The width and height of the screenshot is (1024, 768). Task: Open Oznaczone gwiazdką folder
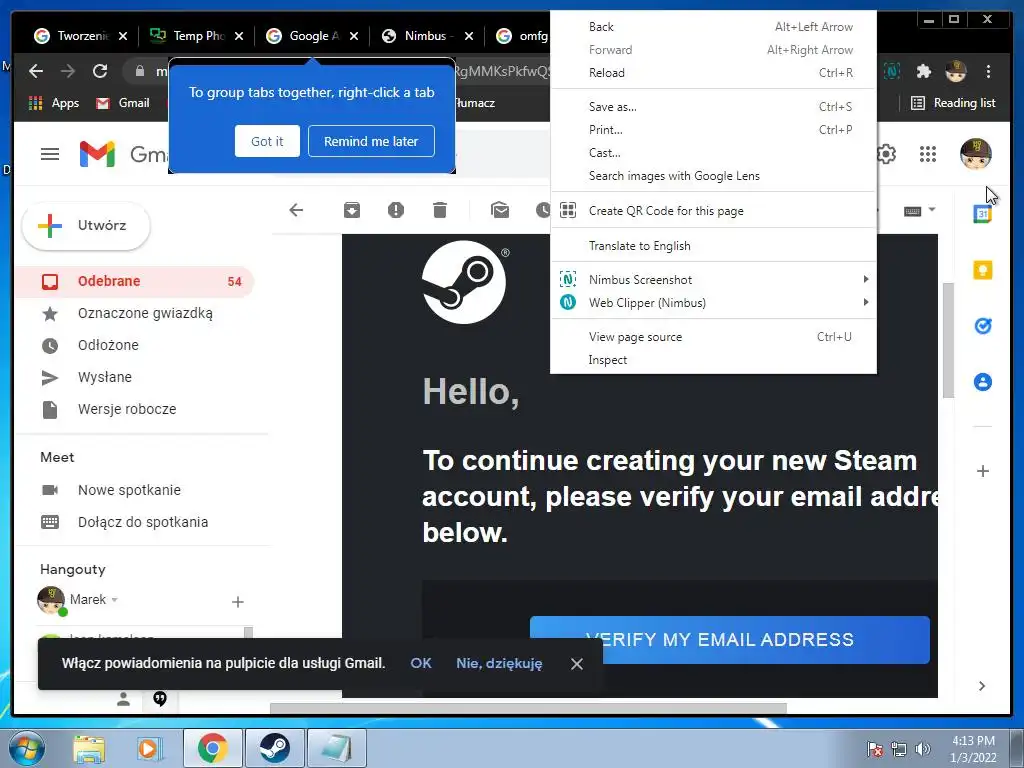(x=134, y=313)
